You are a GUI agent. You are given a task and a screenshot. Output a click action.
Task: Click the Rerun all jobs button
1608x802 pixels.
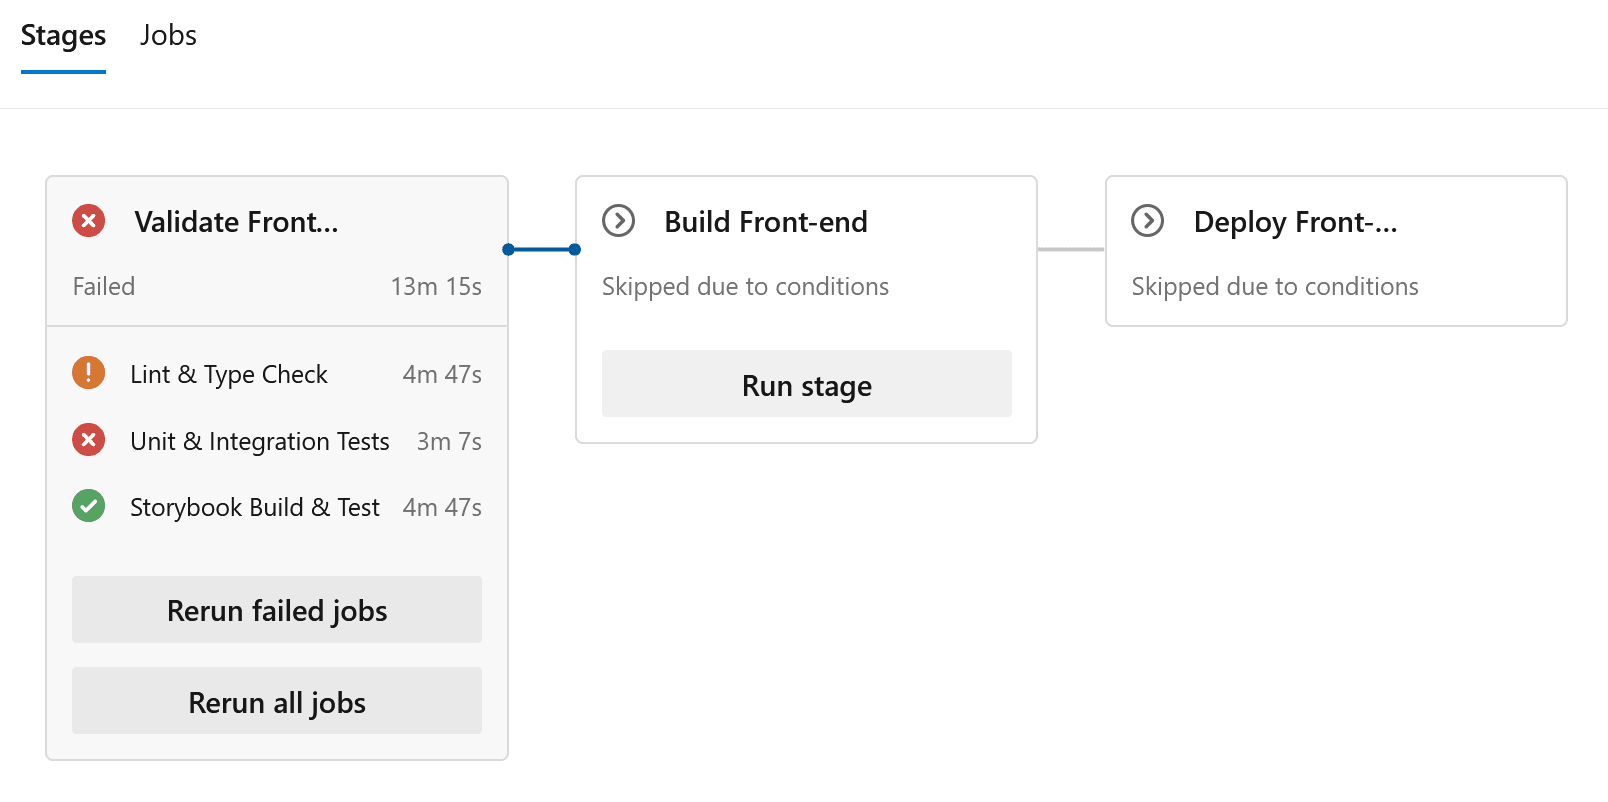[x=277, y=701]
